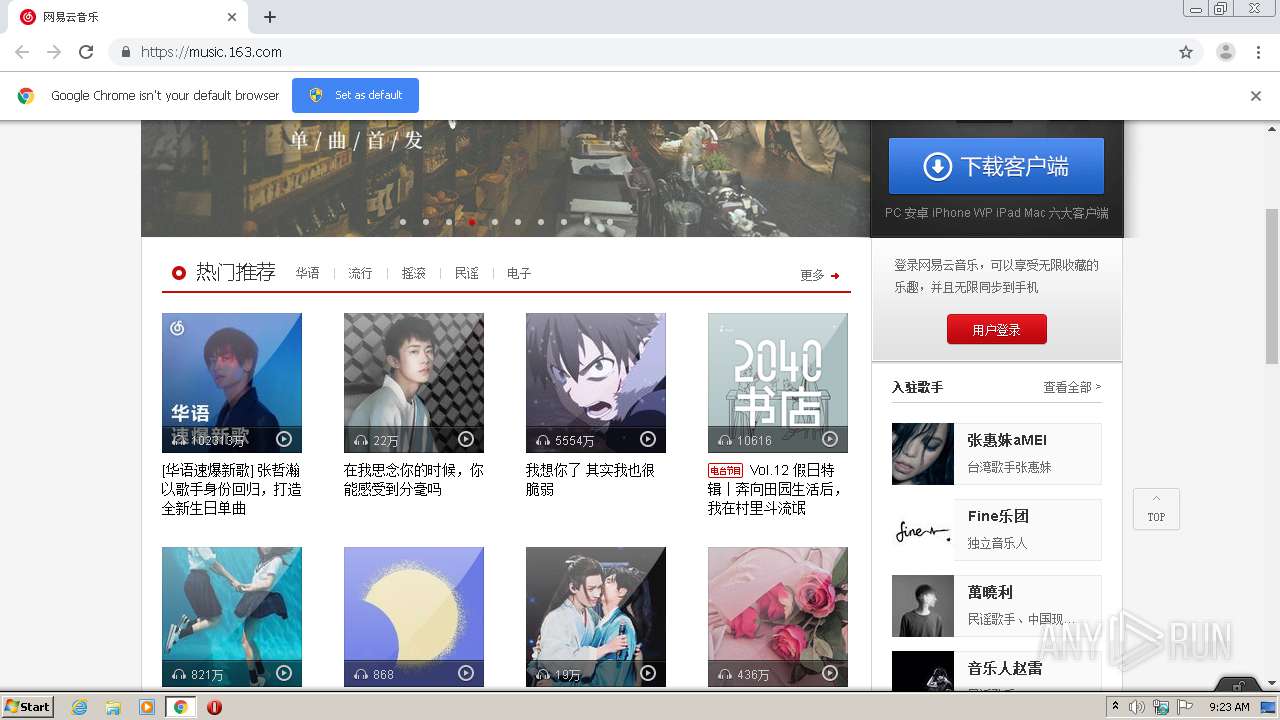Click the 用户登录 login button
1280x720 pixels.
[x=997, y=329]
